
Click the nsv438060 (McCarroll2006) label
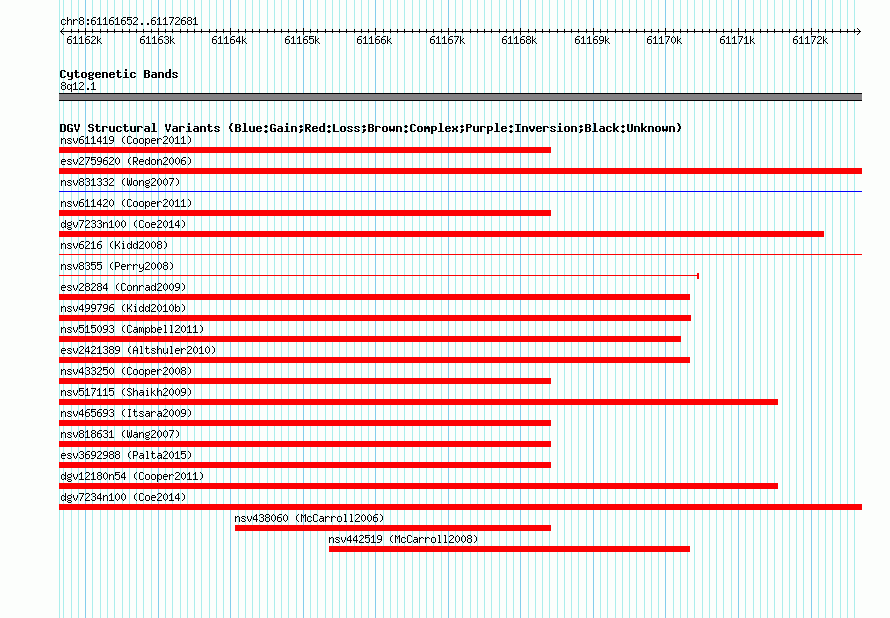tap(309, 518)
